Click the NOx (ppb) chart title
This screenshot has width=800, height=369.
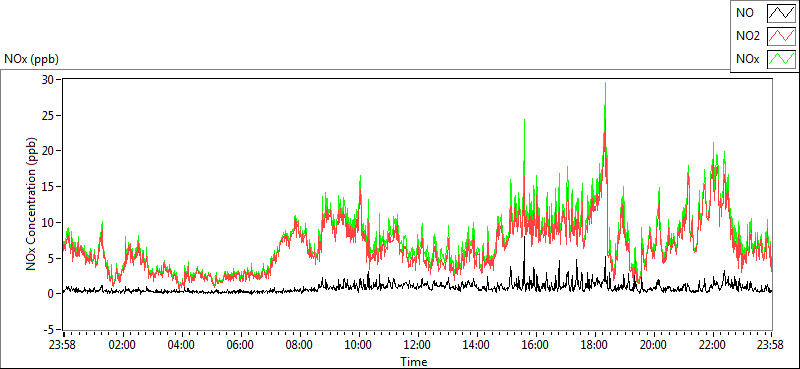point(31,59)
